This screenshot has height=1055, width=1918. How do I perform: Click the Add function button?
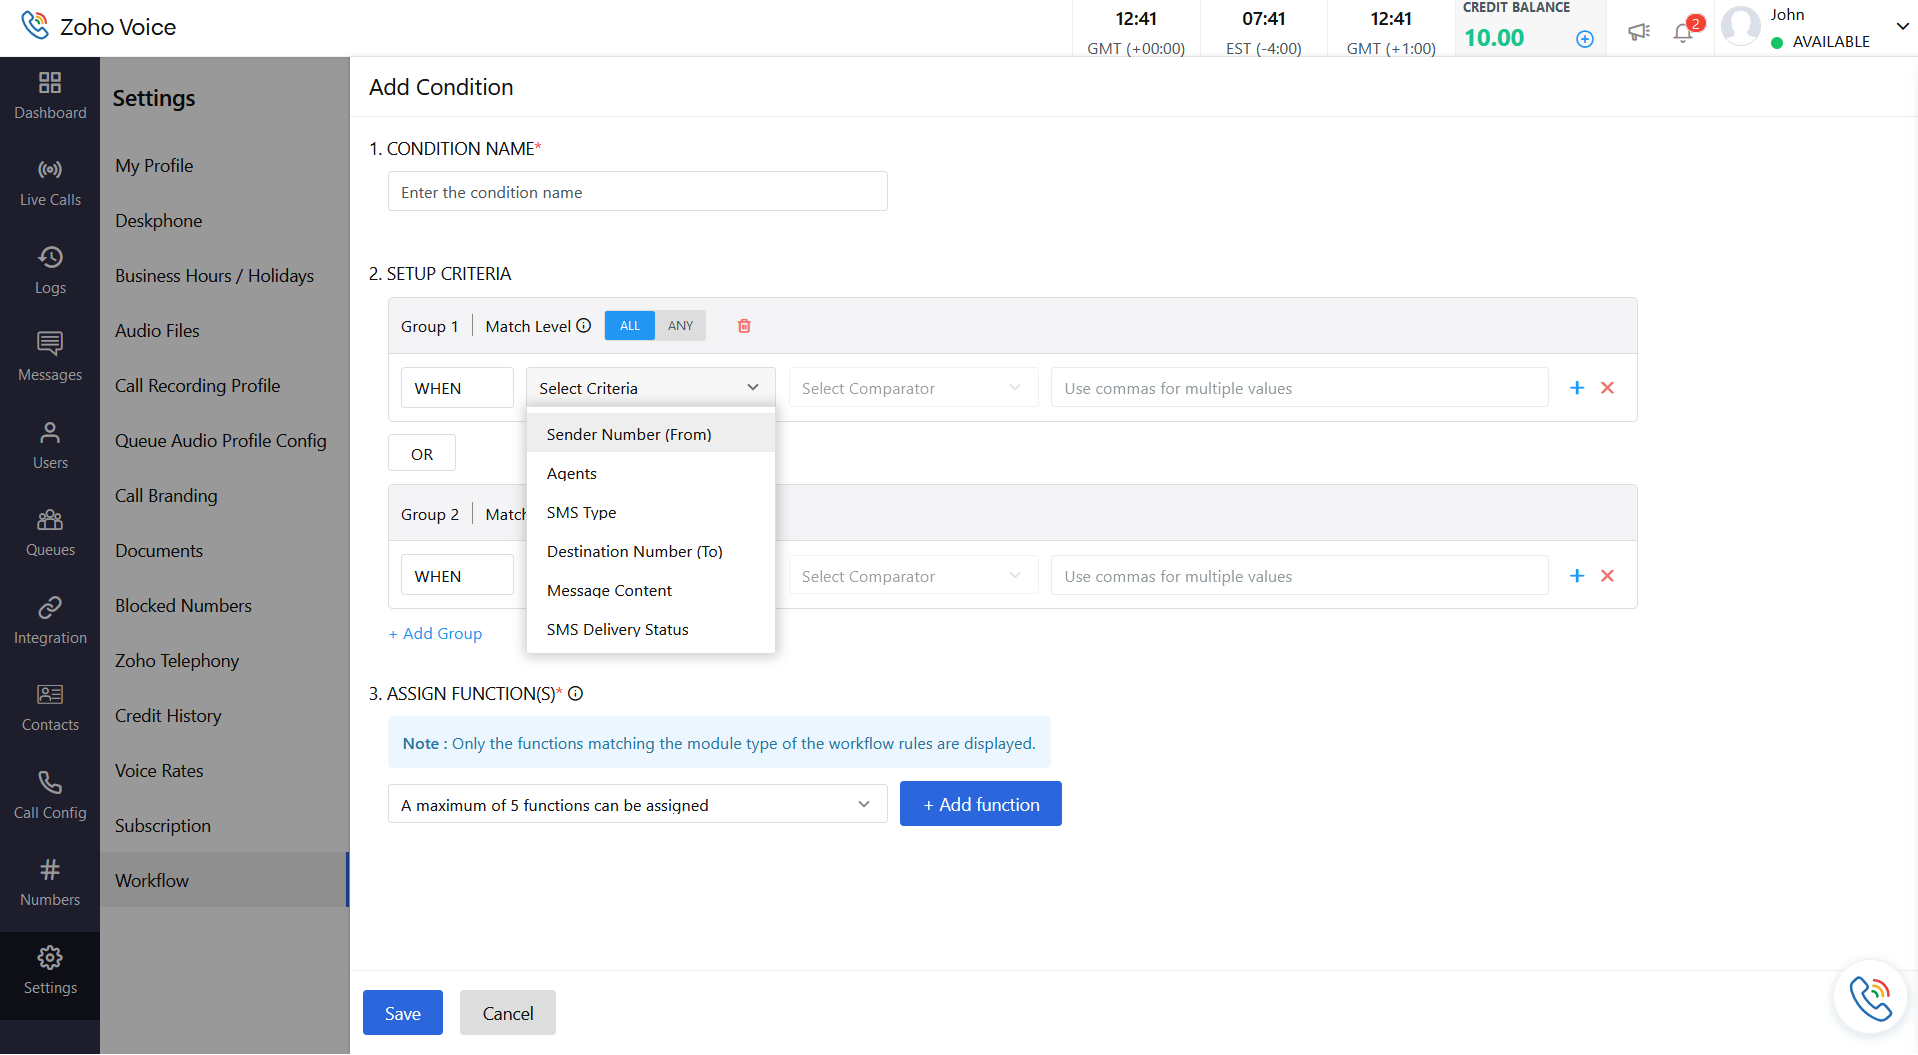[981, 804]
